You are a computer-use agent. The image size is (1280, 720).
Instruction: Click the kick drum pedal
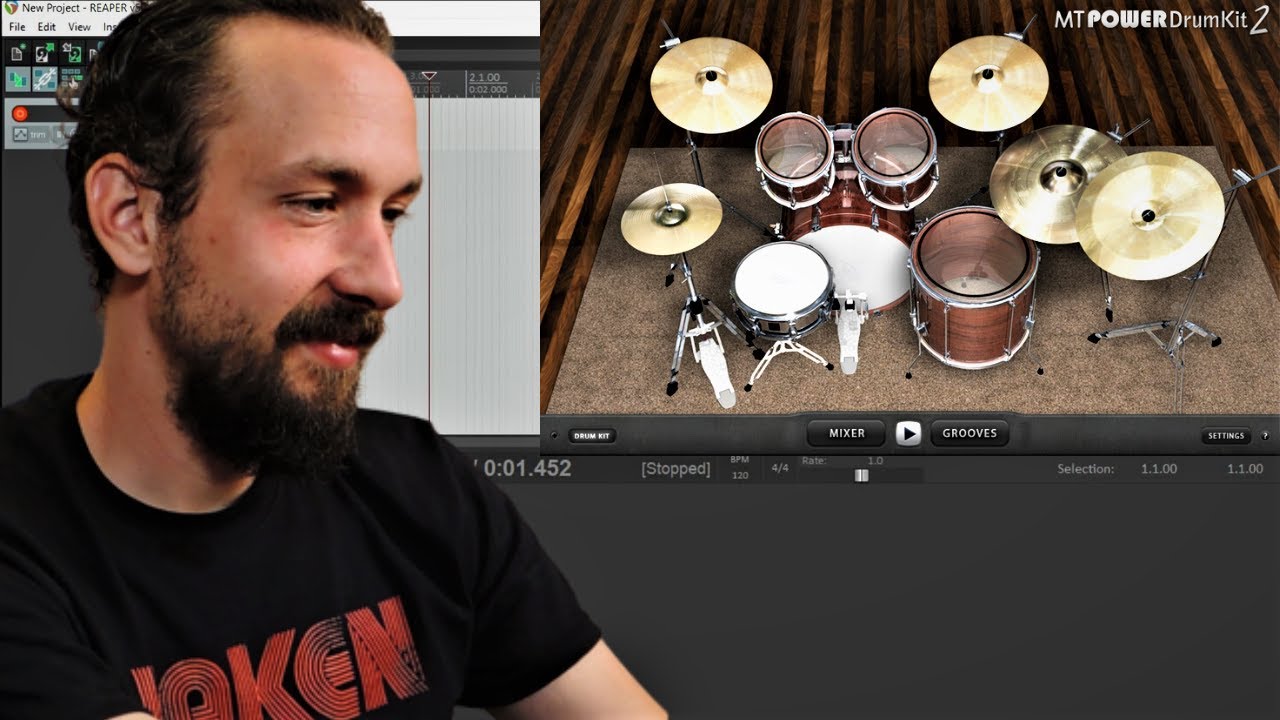(x=849, y=335)
